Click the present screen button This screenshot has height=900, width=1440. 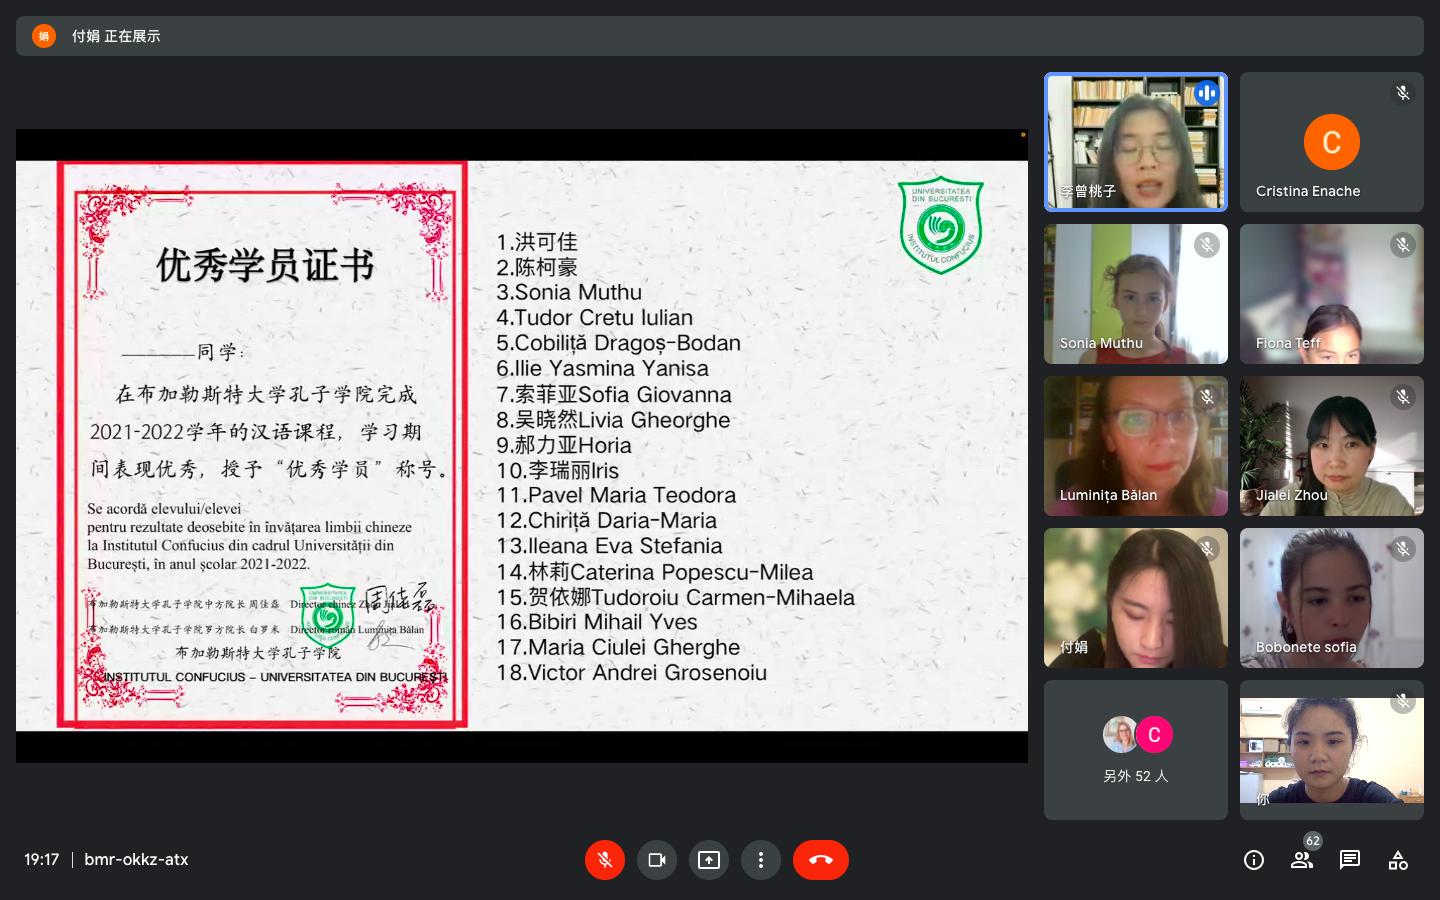tap(709, 860)
